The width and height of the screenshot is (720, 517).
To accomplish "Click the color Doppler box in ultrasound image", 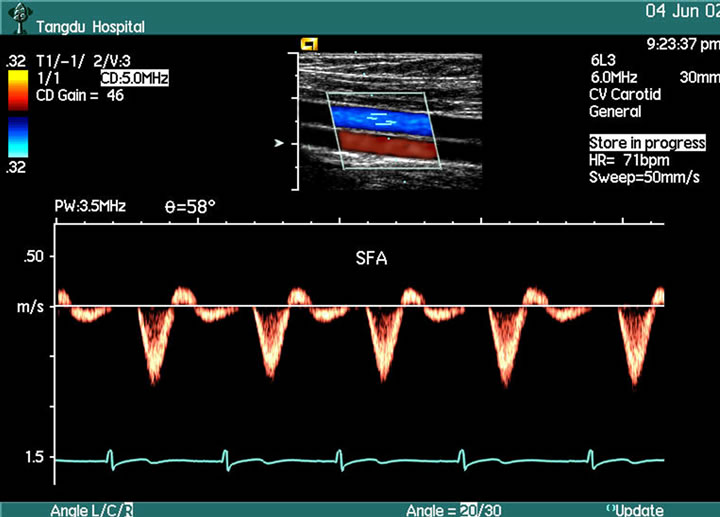I will click(x=383, y=130).
